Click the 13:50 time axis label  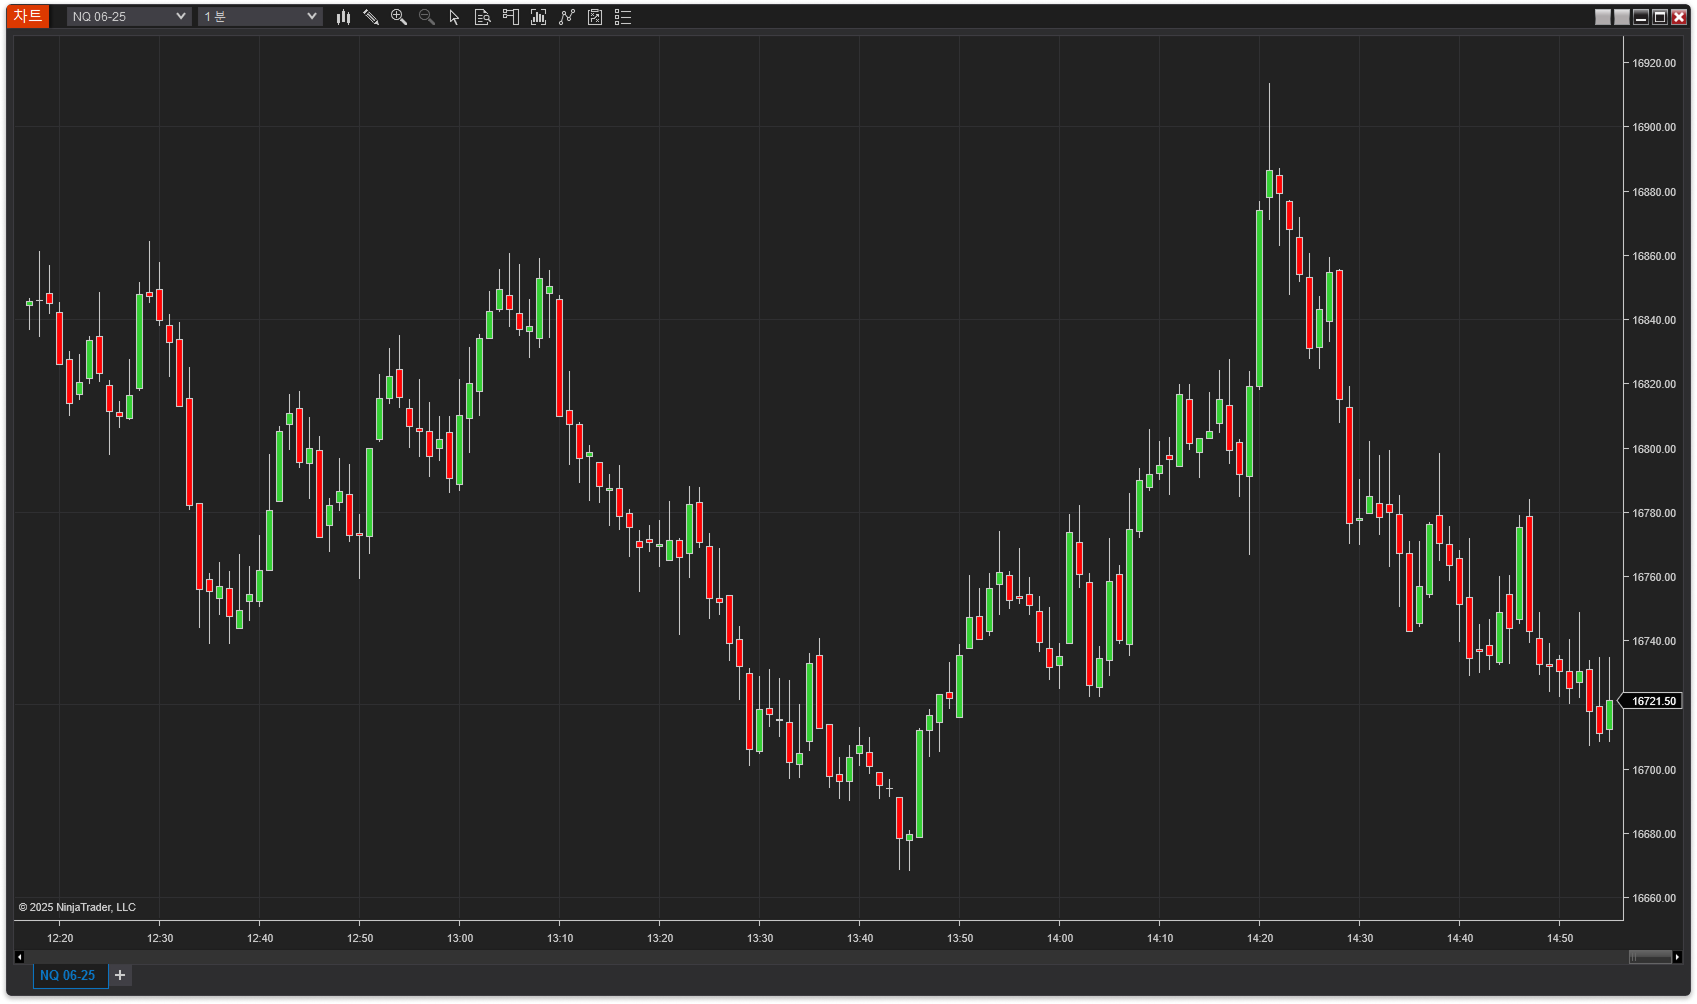point(960,938)
